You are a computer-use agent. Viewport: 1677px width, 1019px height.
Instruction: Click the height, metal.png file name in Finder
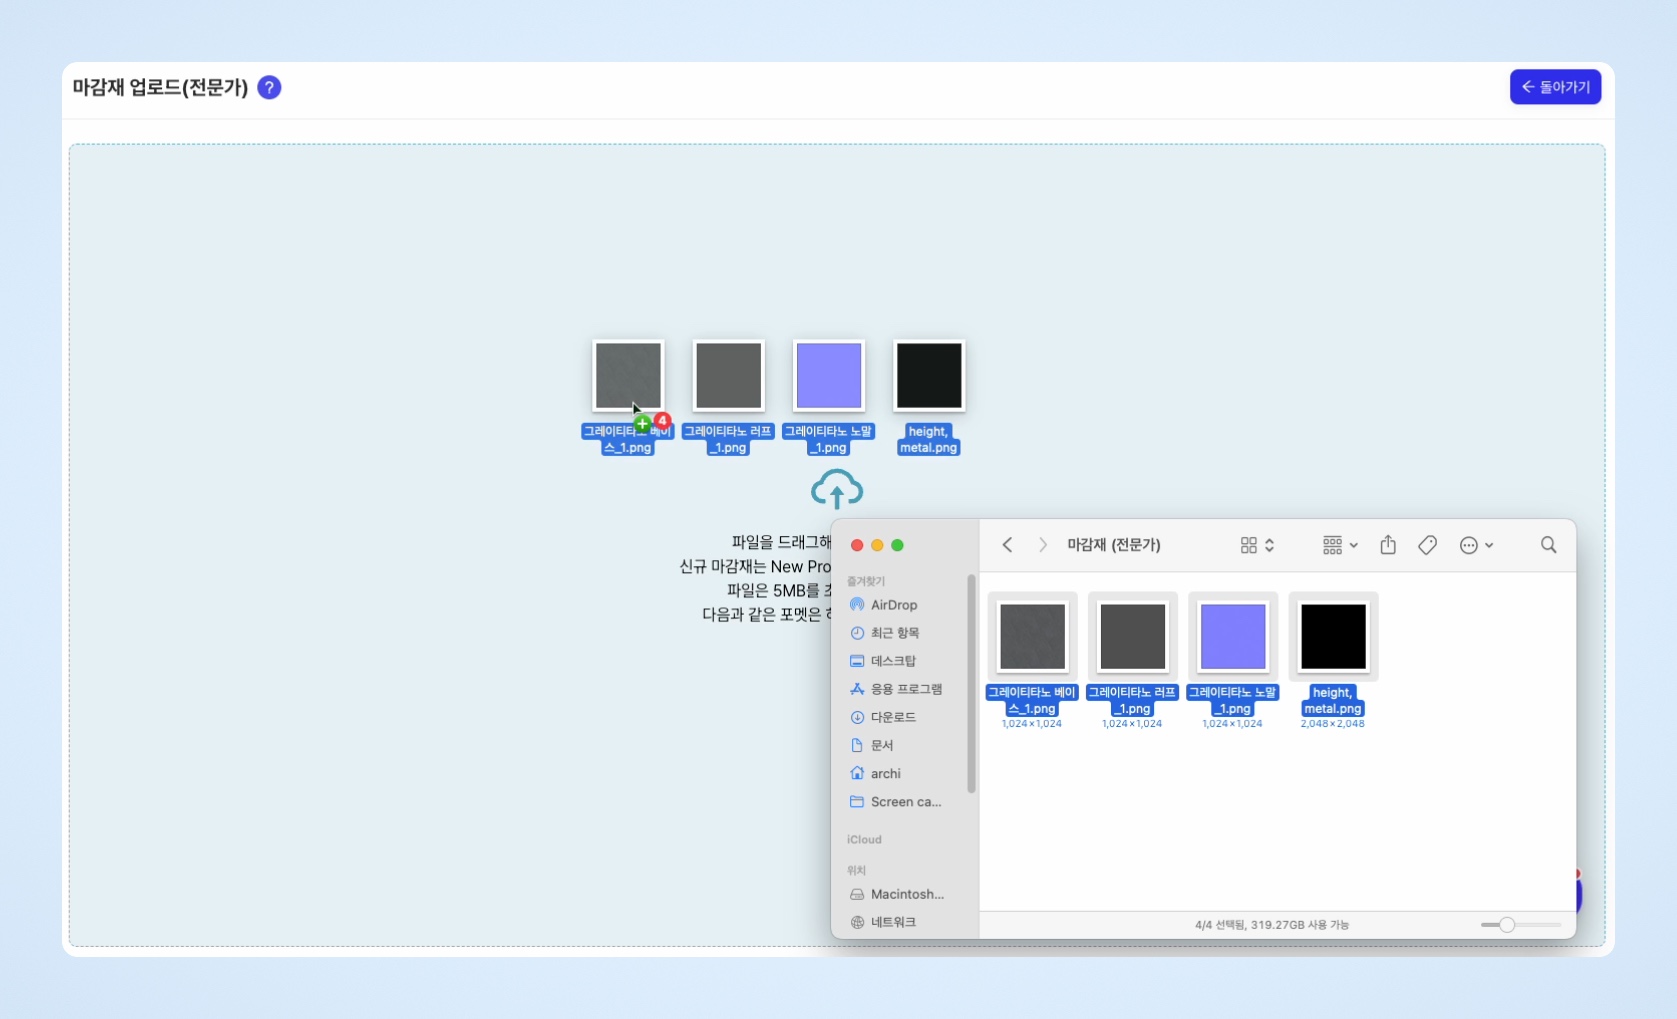(1333, 700)
